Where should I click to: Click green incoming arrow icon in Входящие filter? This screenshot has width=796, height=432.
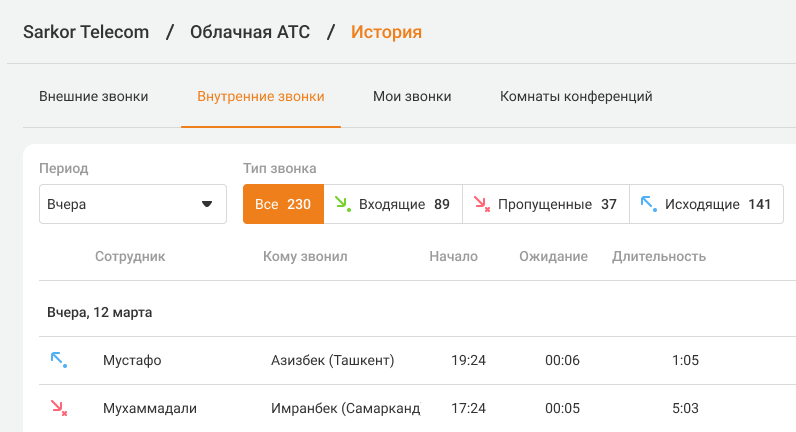coord(343,204)
